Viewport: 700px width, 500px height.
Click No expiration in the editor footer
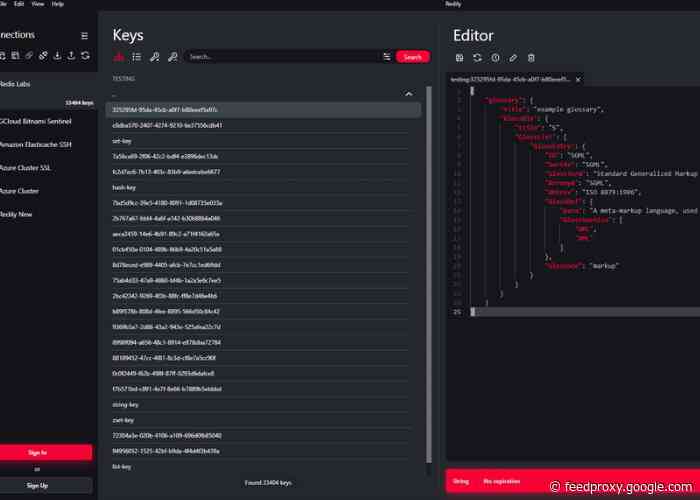point(501,481)
